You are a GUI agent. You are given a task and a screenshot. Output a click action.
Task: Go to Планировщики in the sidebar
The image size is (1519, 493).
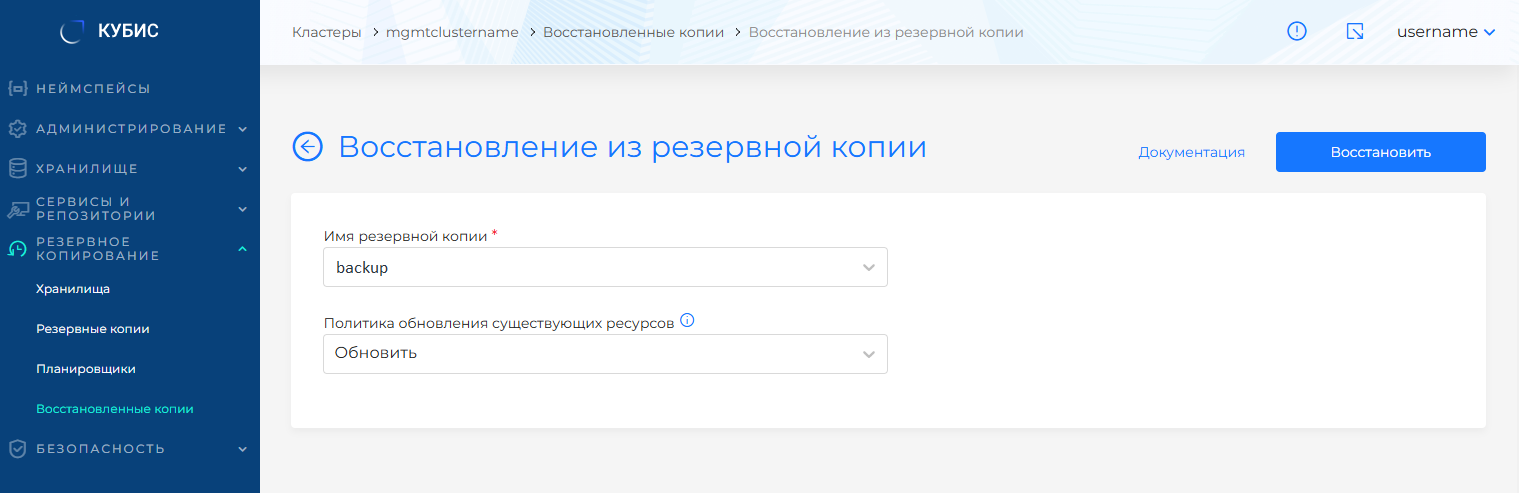tap(85, 369)
